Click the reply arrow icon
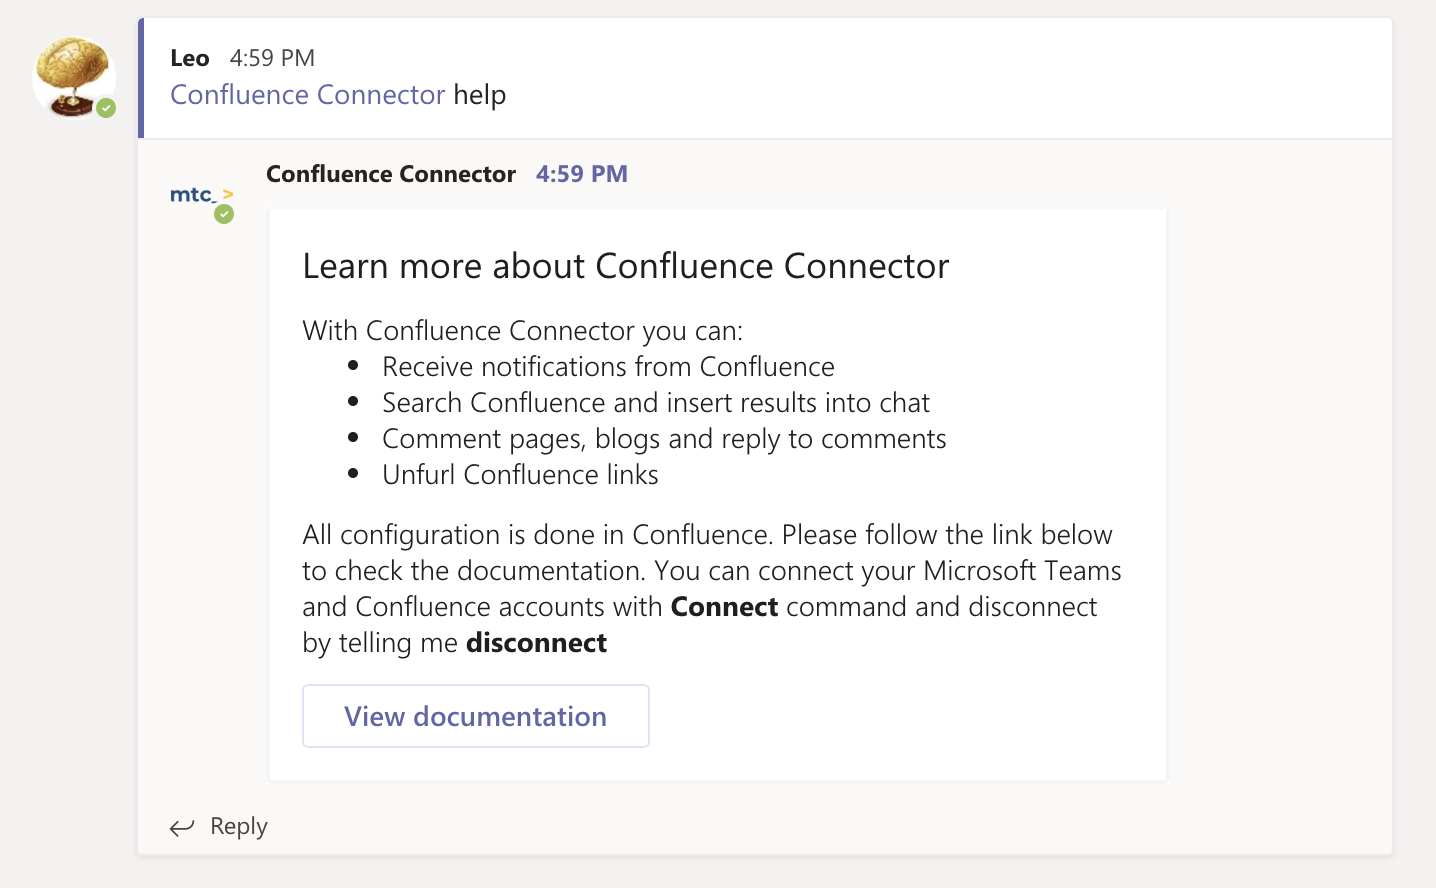 click(182, 827)
